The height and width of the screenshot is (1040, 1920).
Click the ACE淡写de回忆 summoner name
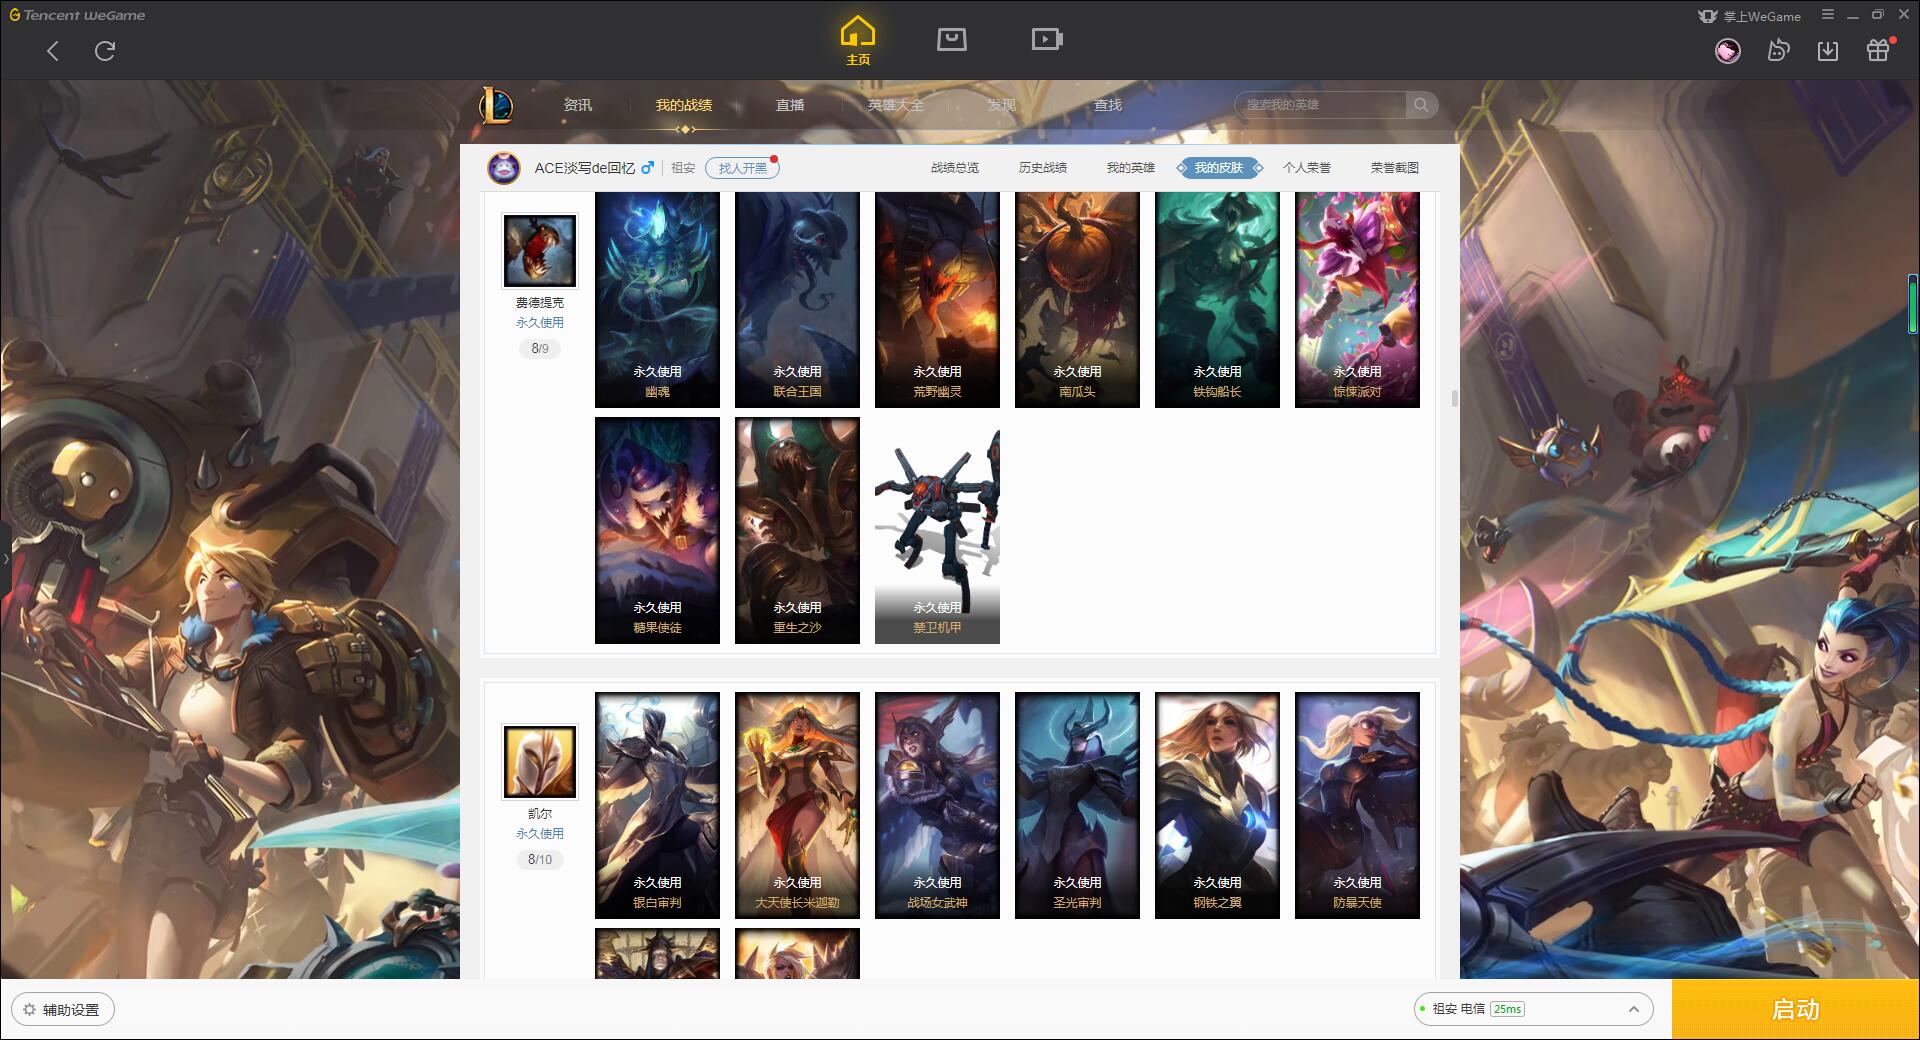[x=585, y=168]
